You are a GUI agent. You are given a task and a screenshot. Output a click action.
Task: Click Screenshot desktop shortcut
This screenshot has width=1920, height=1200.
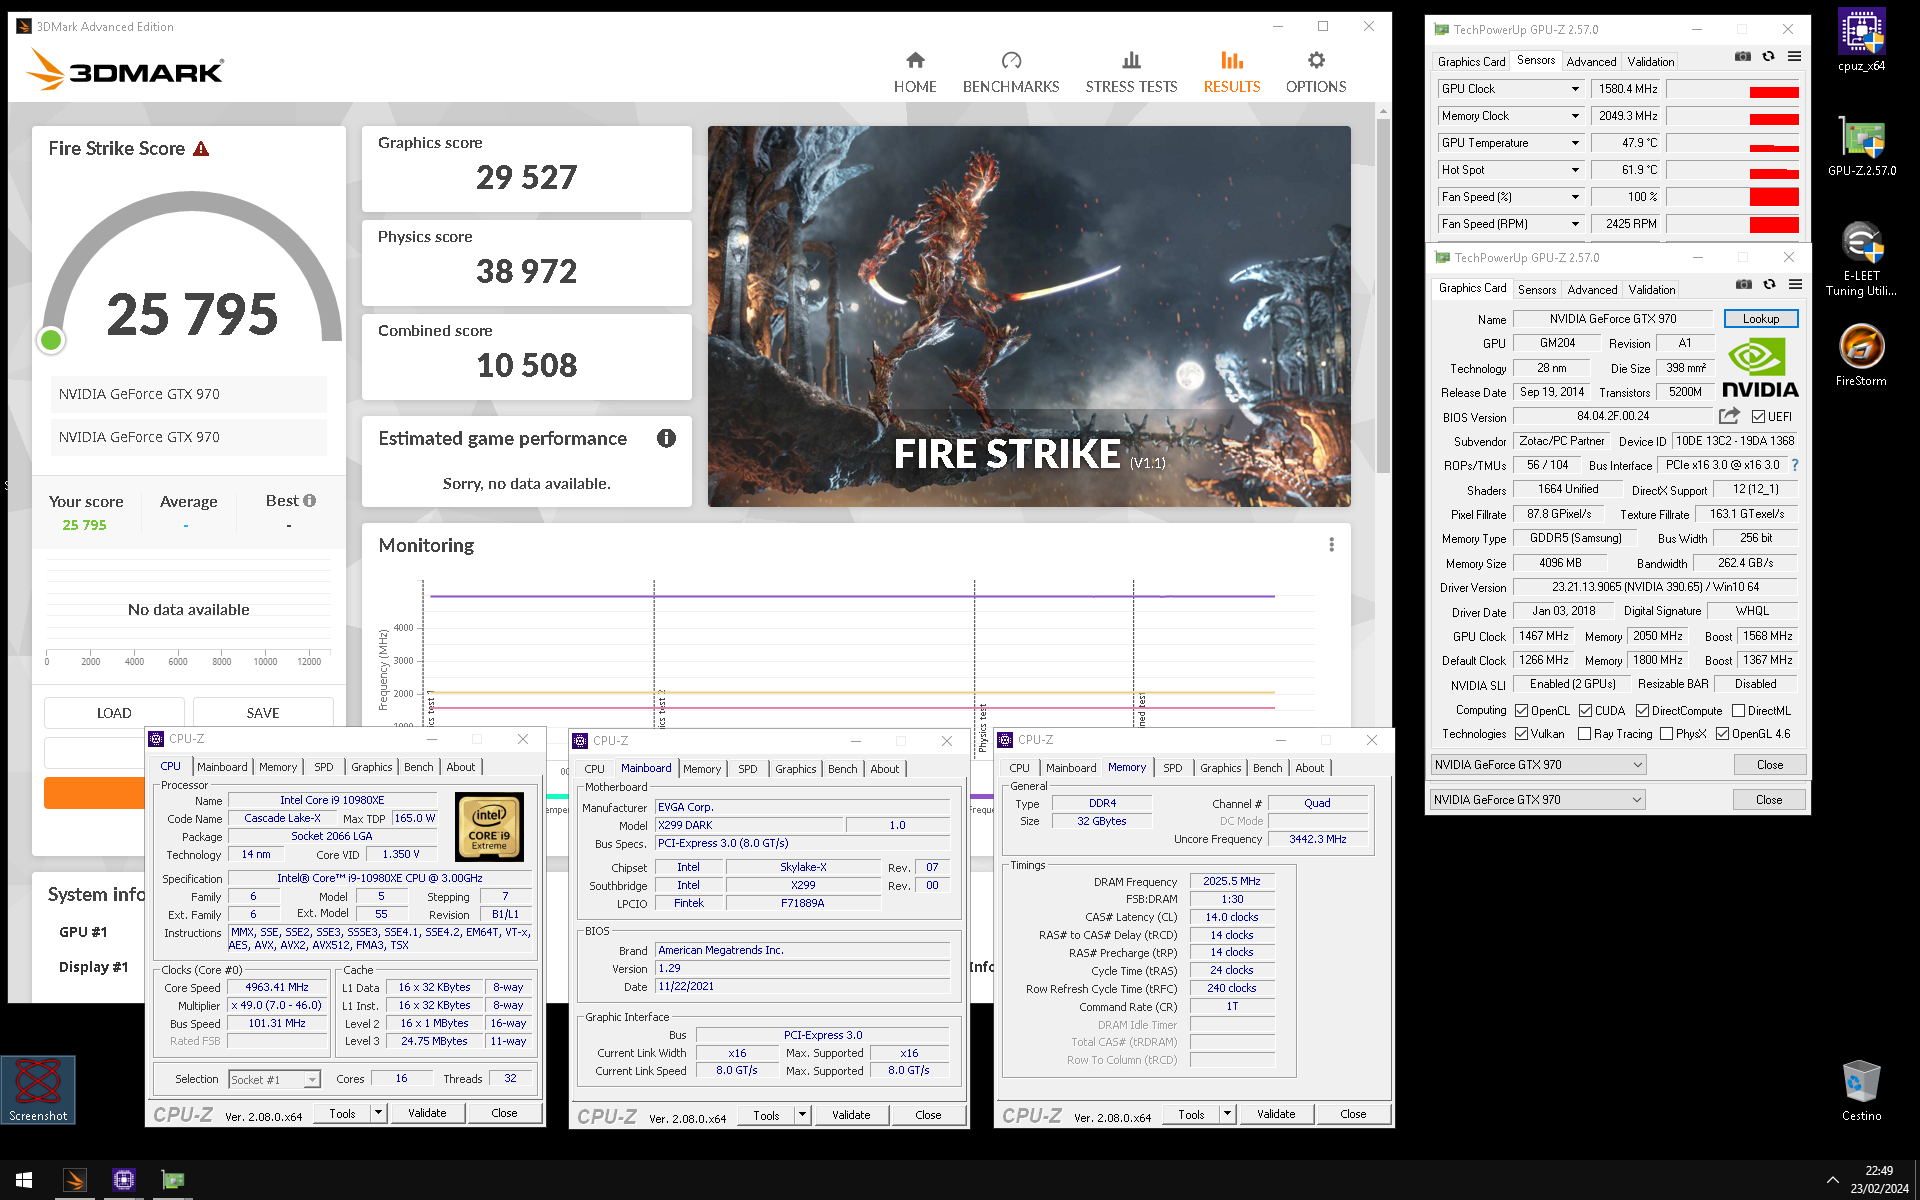click(x=38, y=1090)
